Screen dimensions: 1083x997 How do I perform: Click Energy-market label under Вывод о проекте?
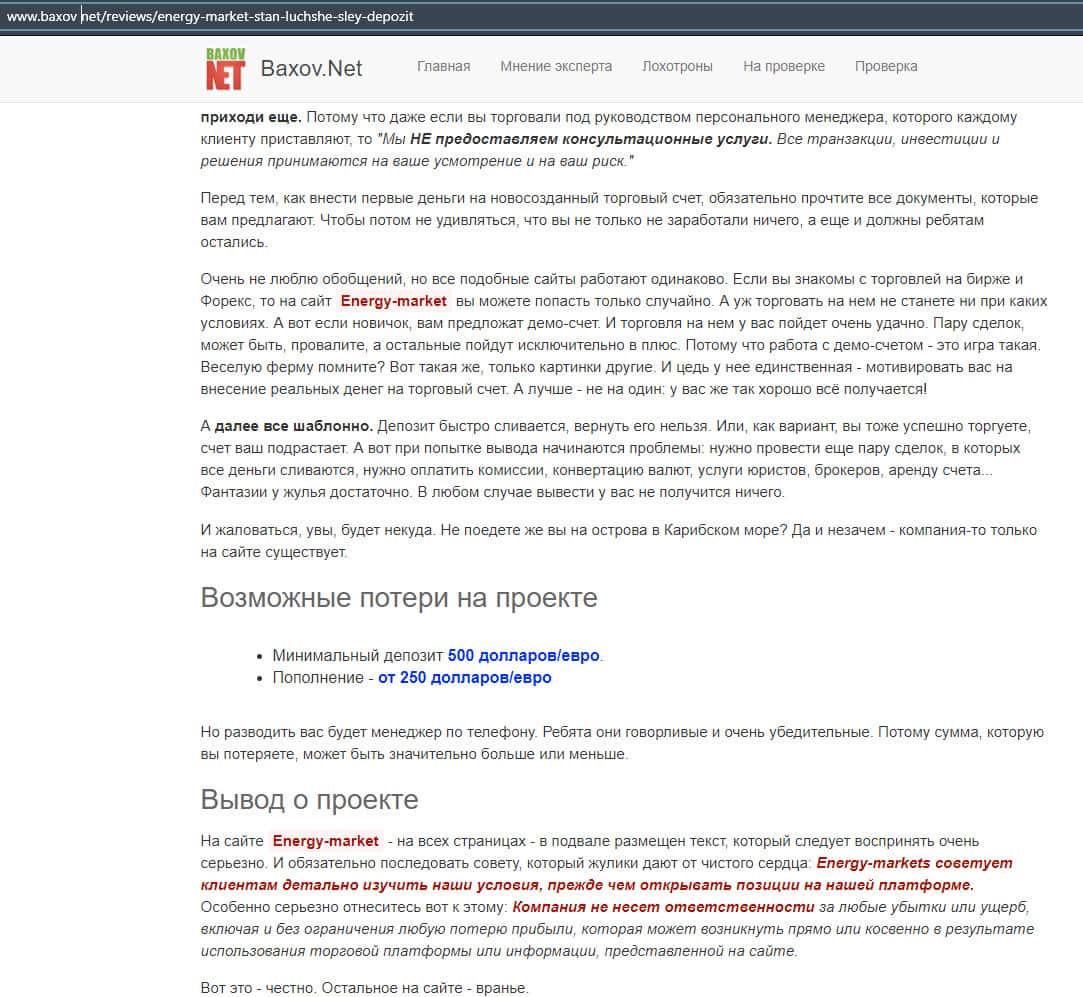(325, 841)
